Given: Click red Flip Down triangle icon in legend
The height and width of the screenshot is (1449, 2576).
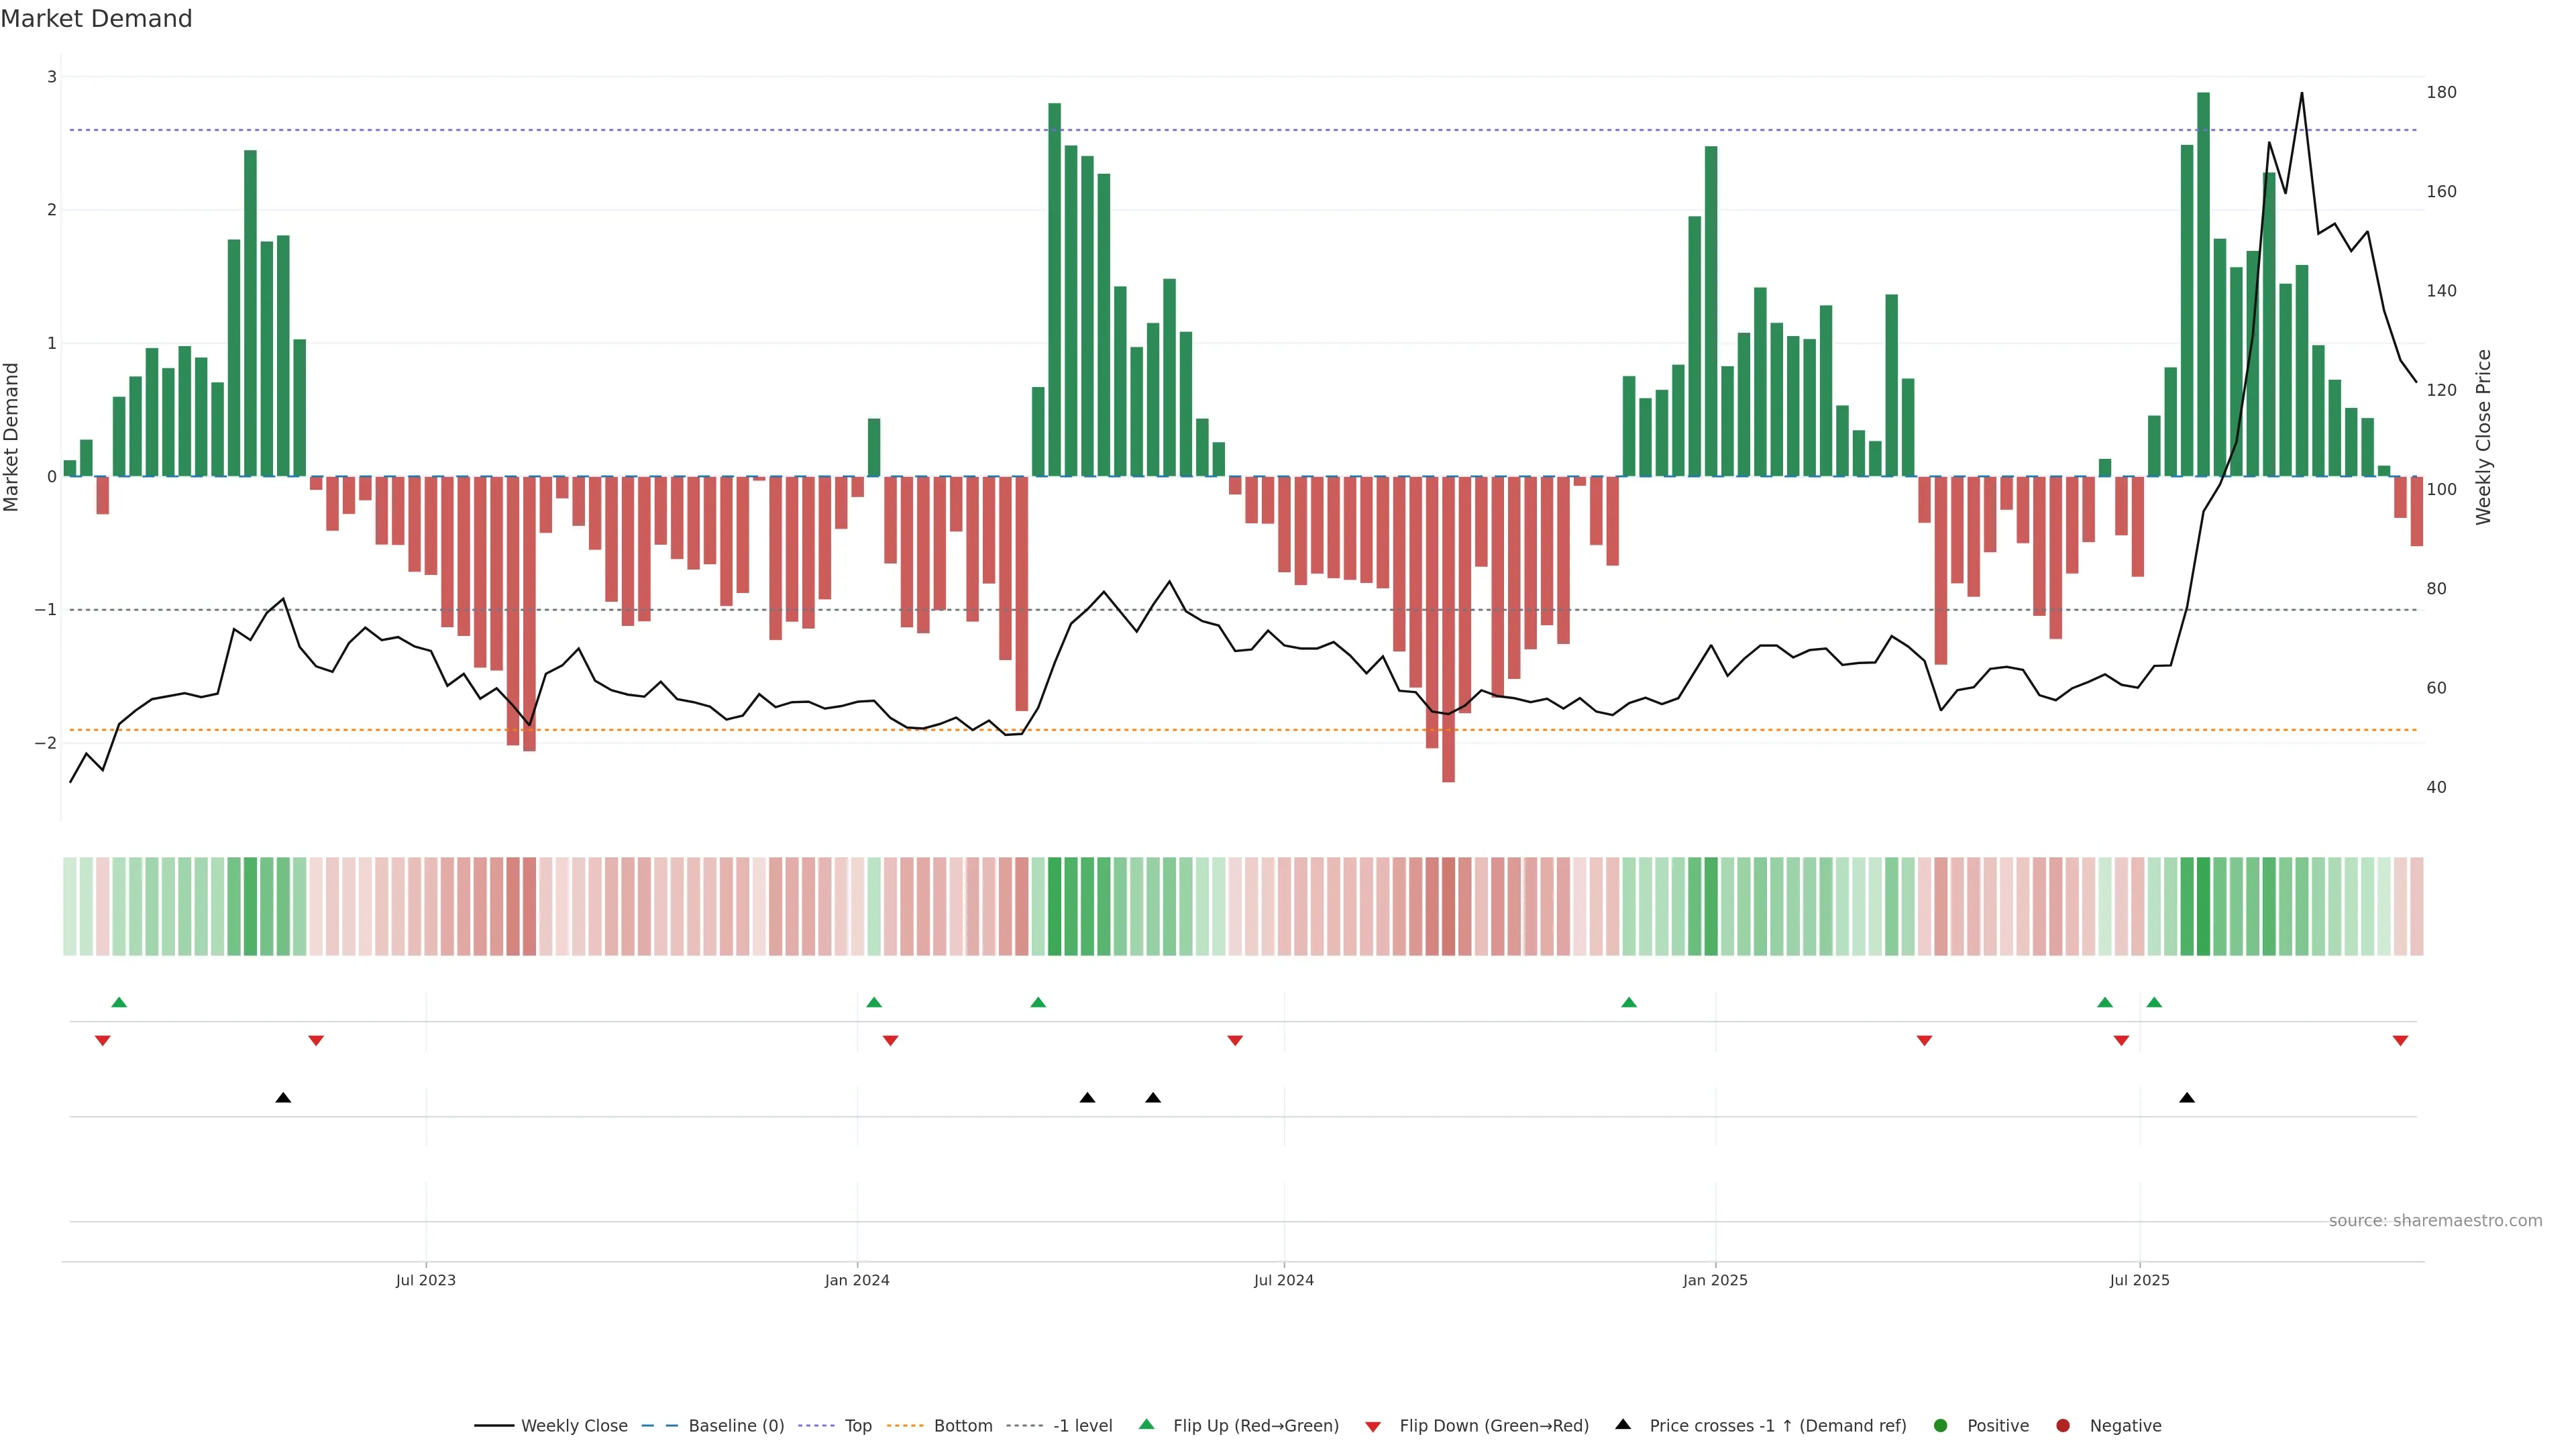Looking at the screenshot, I should coord(1373,1426).
